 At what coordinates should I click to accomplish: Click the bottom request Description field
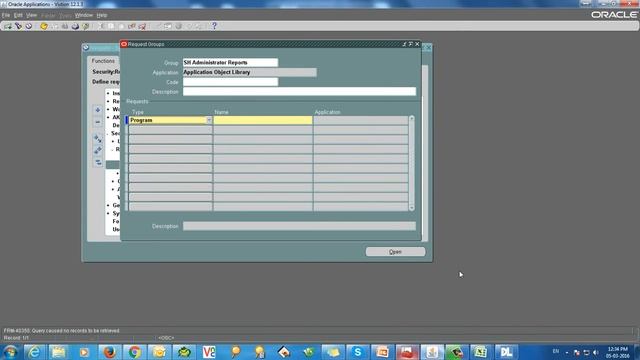tap(299, 226)
